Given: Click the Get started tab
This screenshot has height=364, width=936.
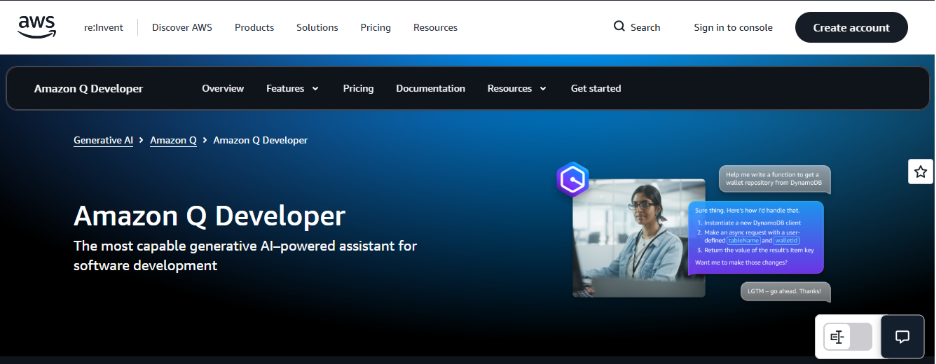Looking at the screenshot, I should point(596,88).
